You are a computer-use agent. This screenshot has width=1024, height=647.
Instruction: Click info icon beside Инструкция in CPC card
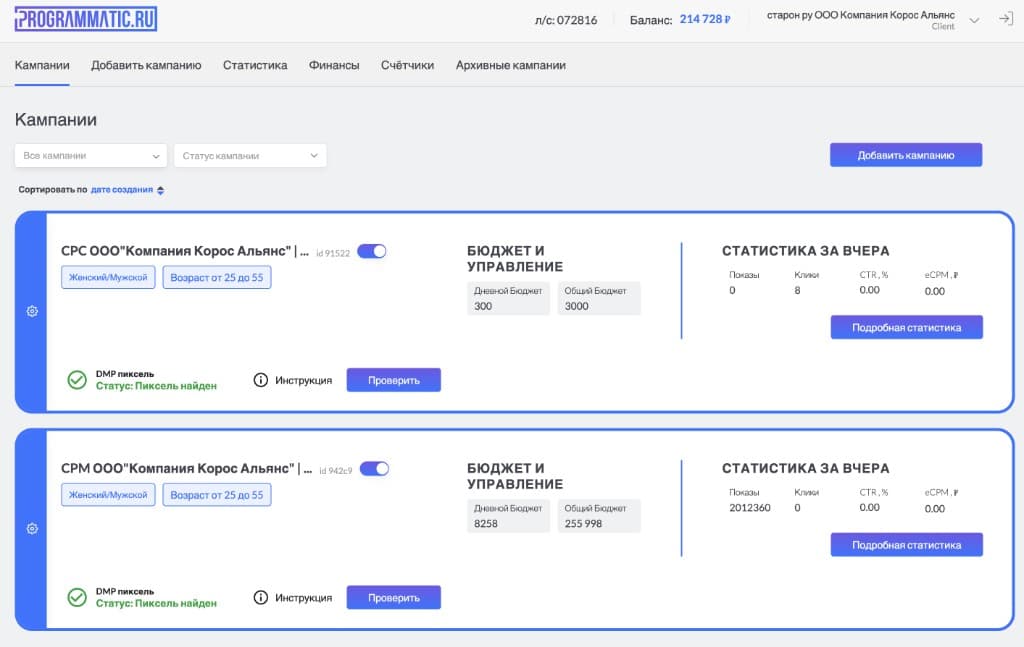click(261, 380)
